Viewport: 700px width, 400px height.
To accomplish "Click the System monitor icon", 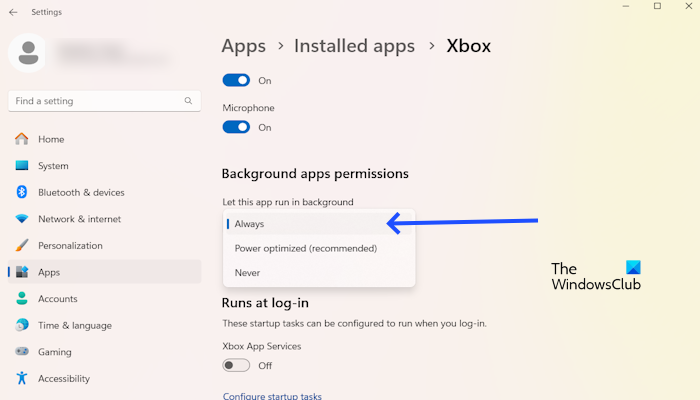I will click(x=21, y=166).
